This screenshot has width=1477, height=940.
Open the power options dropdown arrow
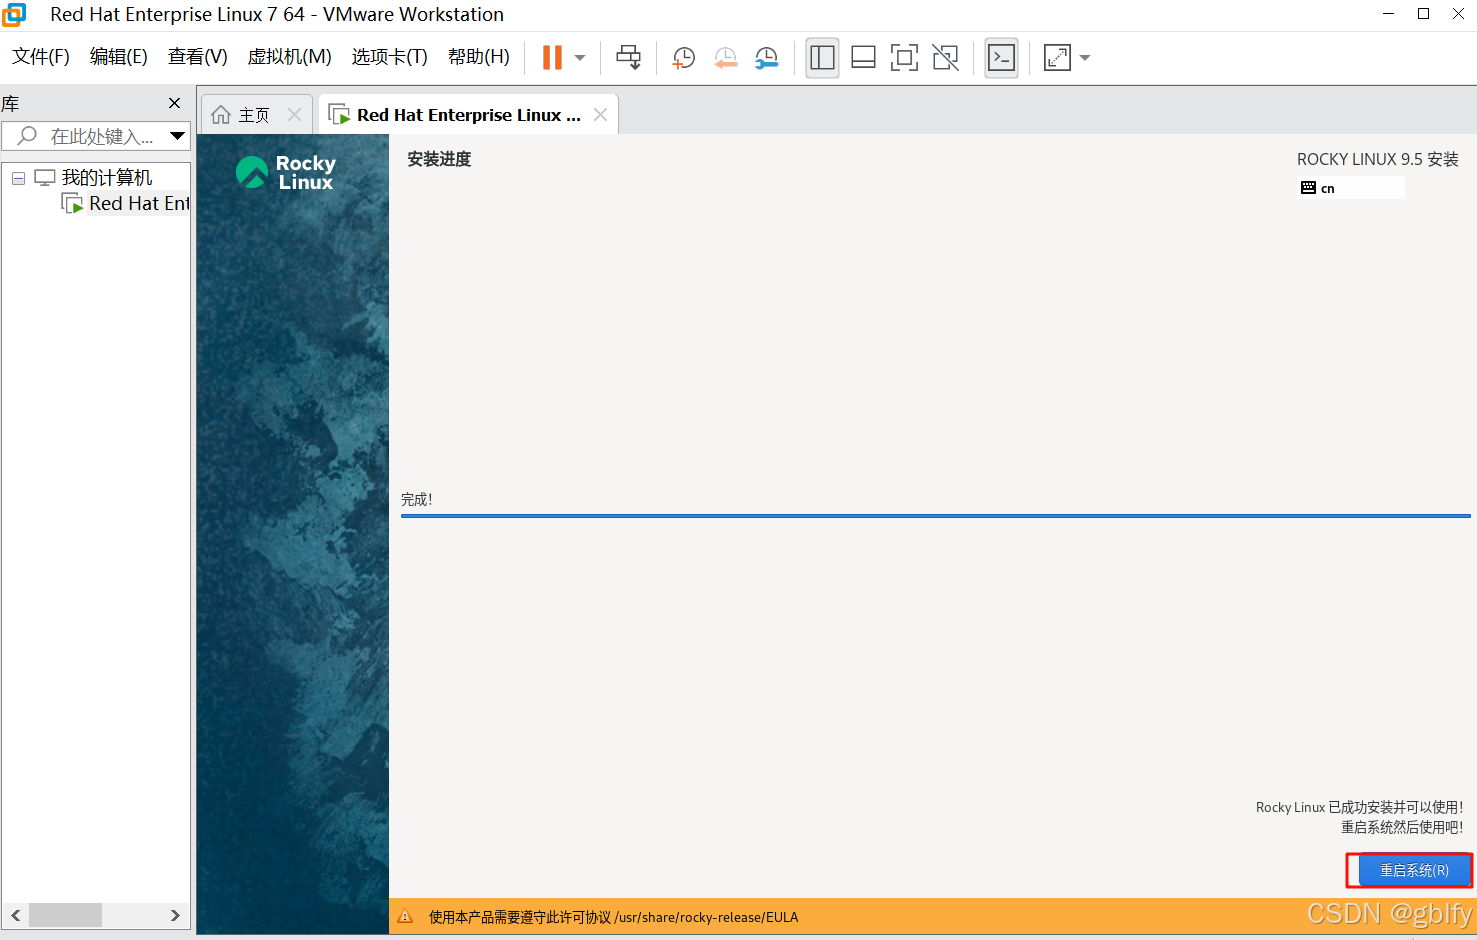(580, 57)
